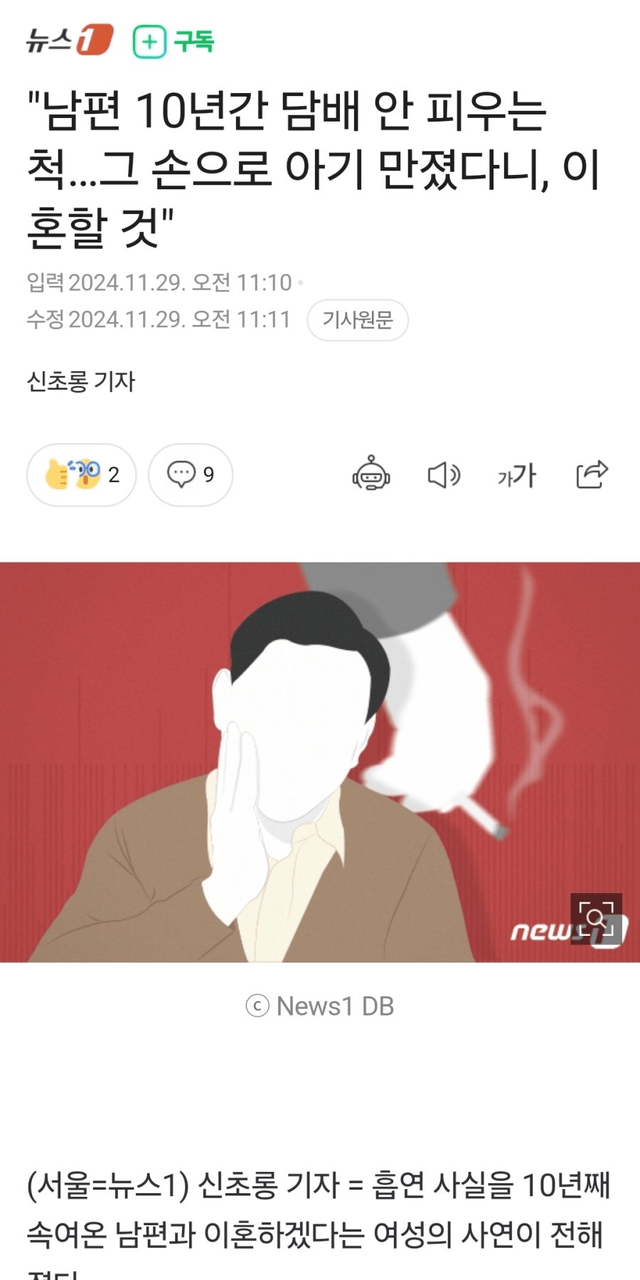Image resolution: width=640 pixels, height=1280 pixels.
Task: Change font size with 가가 icon
Action: click(517, 475)
